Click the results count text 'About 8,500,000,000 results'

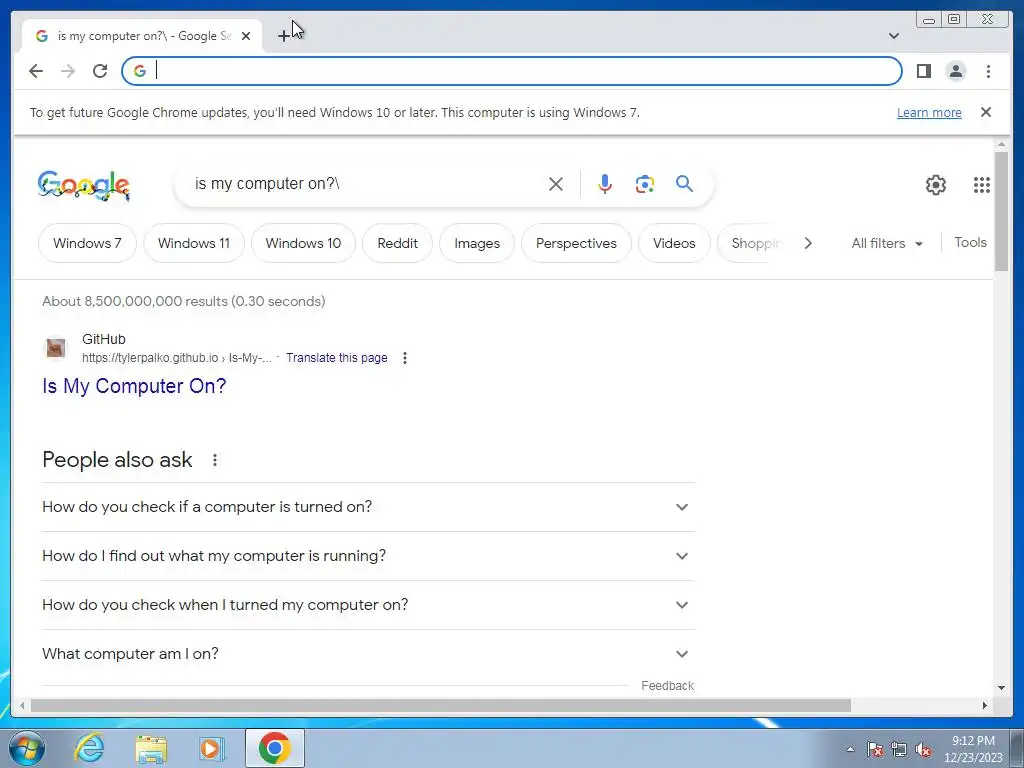click(x=135, y=301)
